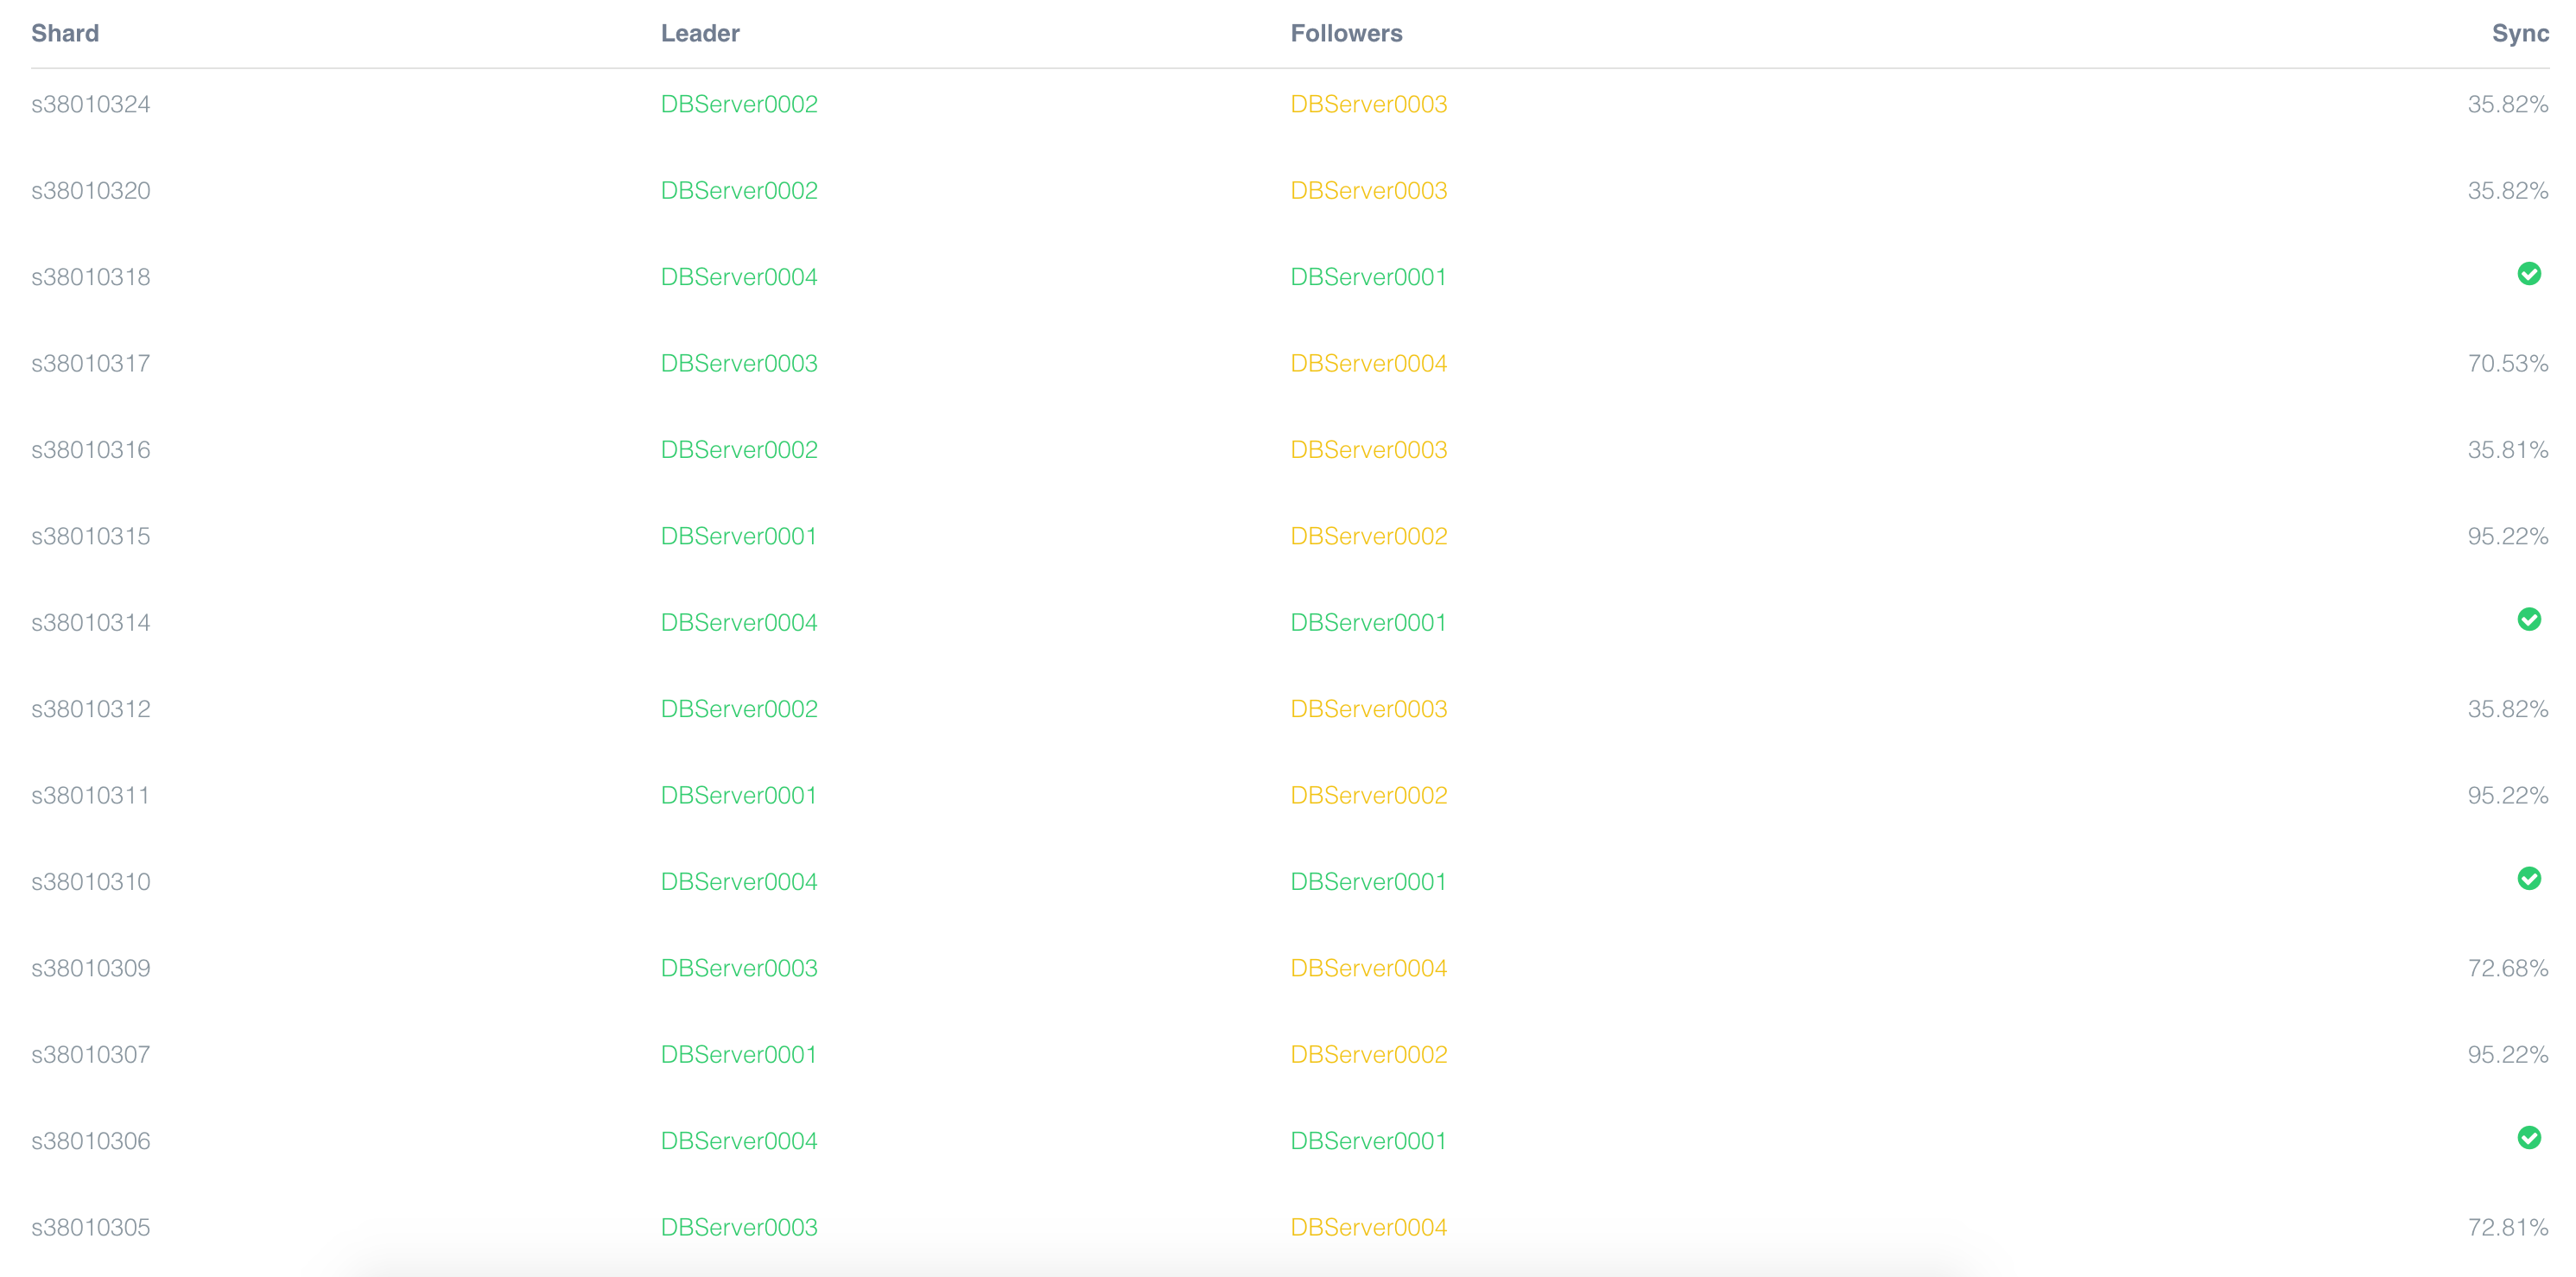Select leader DBServer0004 of shard s38010318
Viewport: 2576px width, 1277px height.
(x=739, y=276)
